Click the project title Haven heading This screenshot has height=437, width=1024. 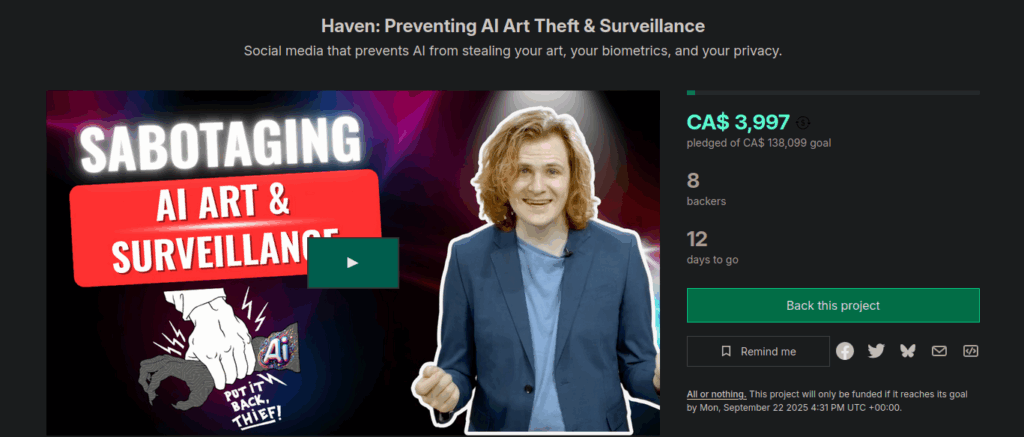[x=513, y=26]
